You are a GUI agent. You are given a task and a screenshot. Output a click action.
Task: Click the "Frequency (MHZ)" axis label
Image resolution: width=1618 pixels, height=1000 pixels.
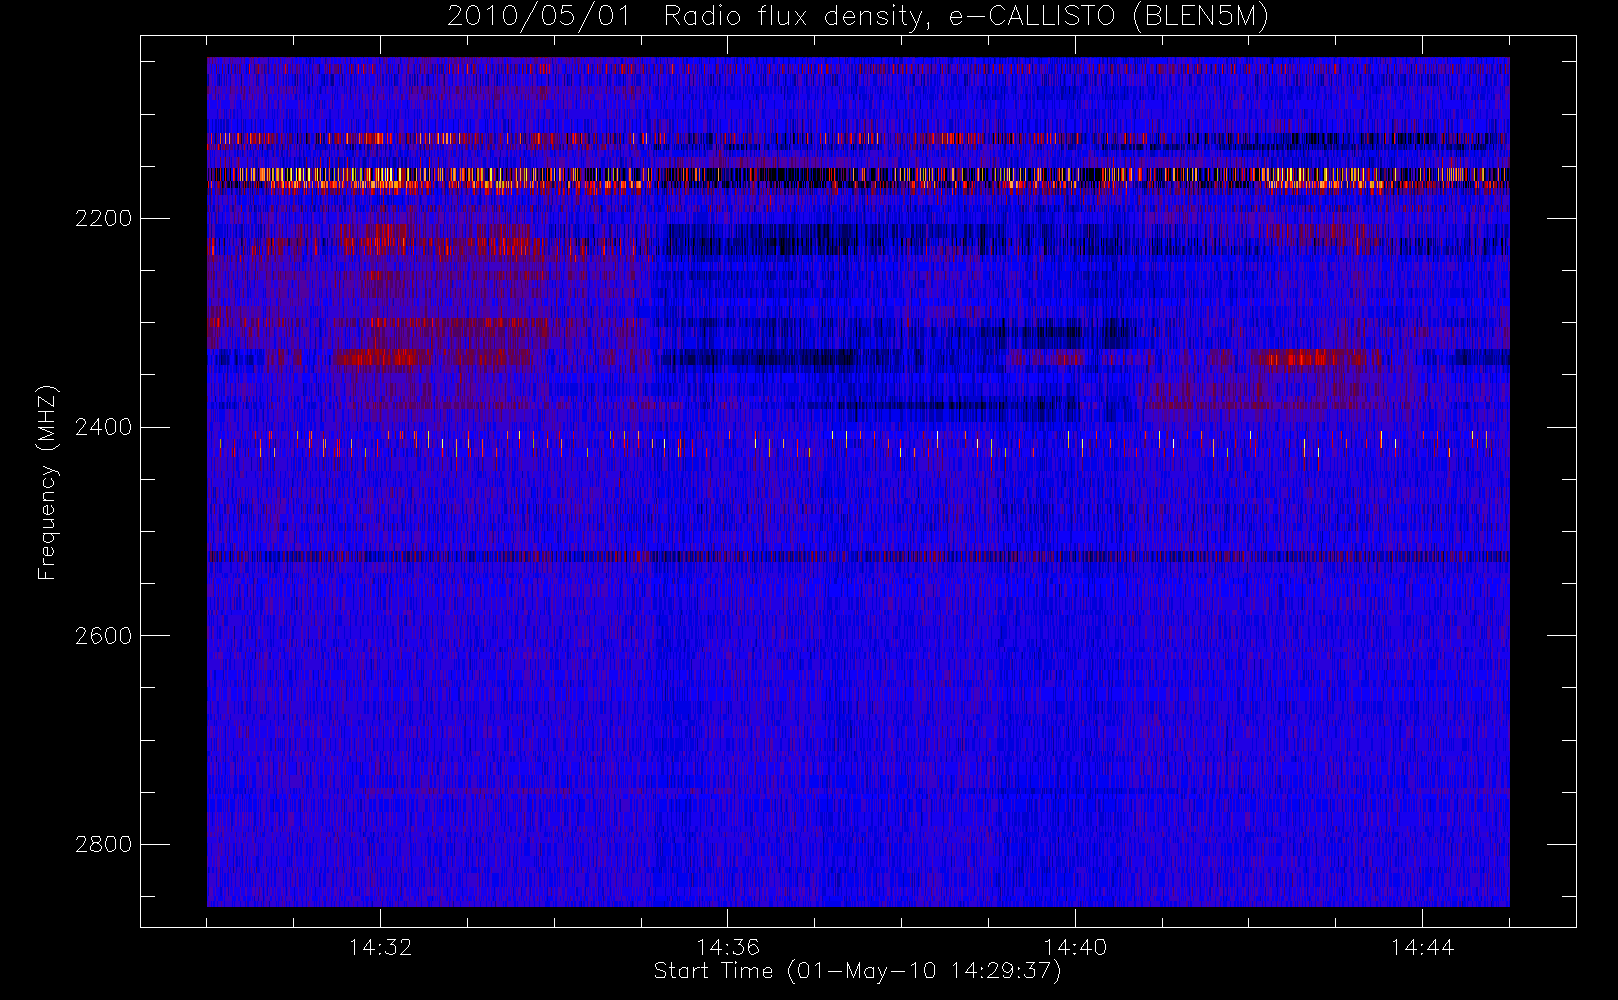pyautogui.click(x=47, y=482)
